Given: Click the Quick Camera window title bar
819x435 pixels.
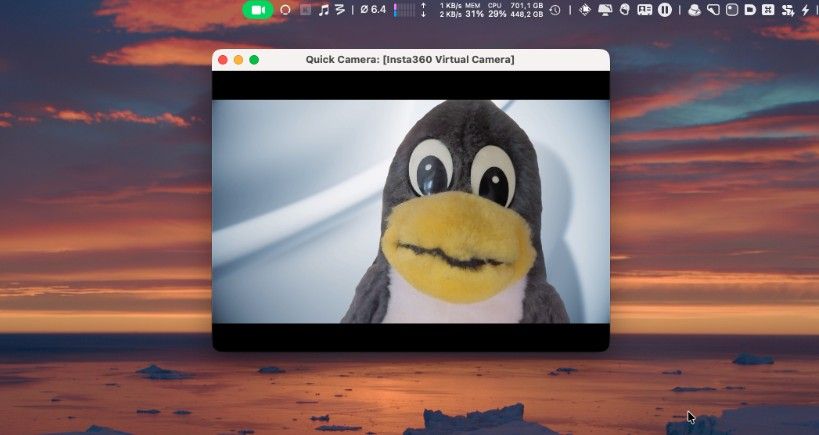Looking at the screenshot, I should [410, 60].
